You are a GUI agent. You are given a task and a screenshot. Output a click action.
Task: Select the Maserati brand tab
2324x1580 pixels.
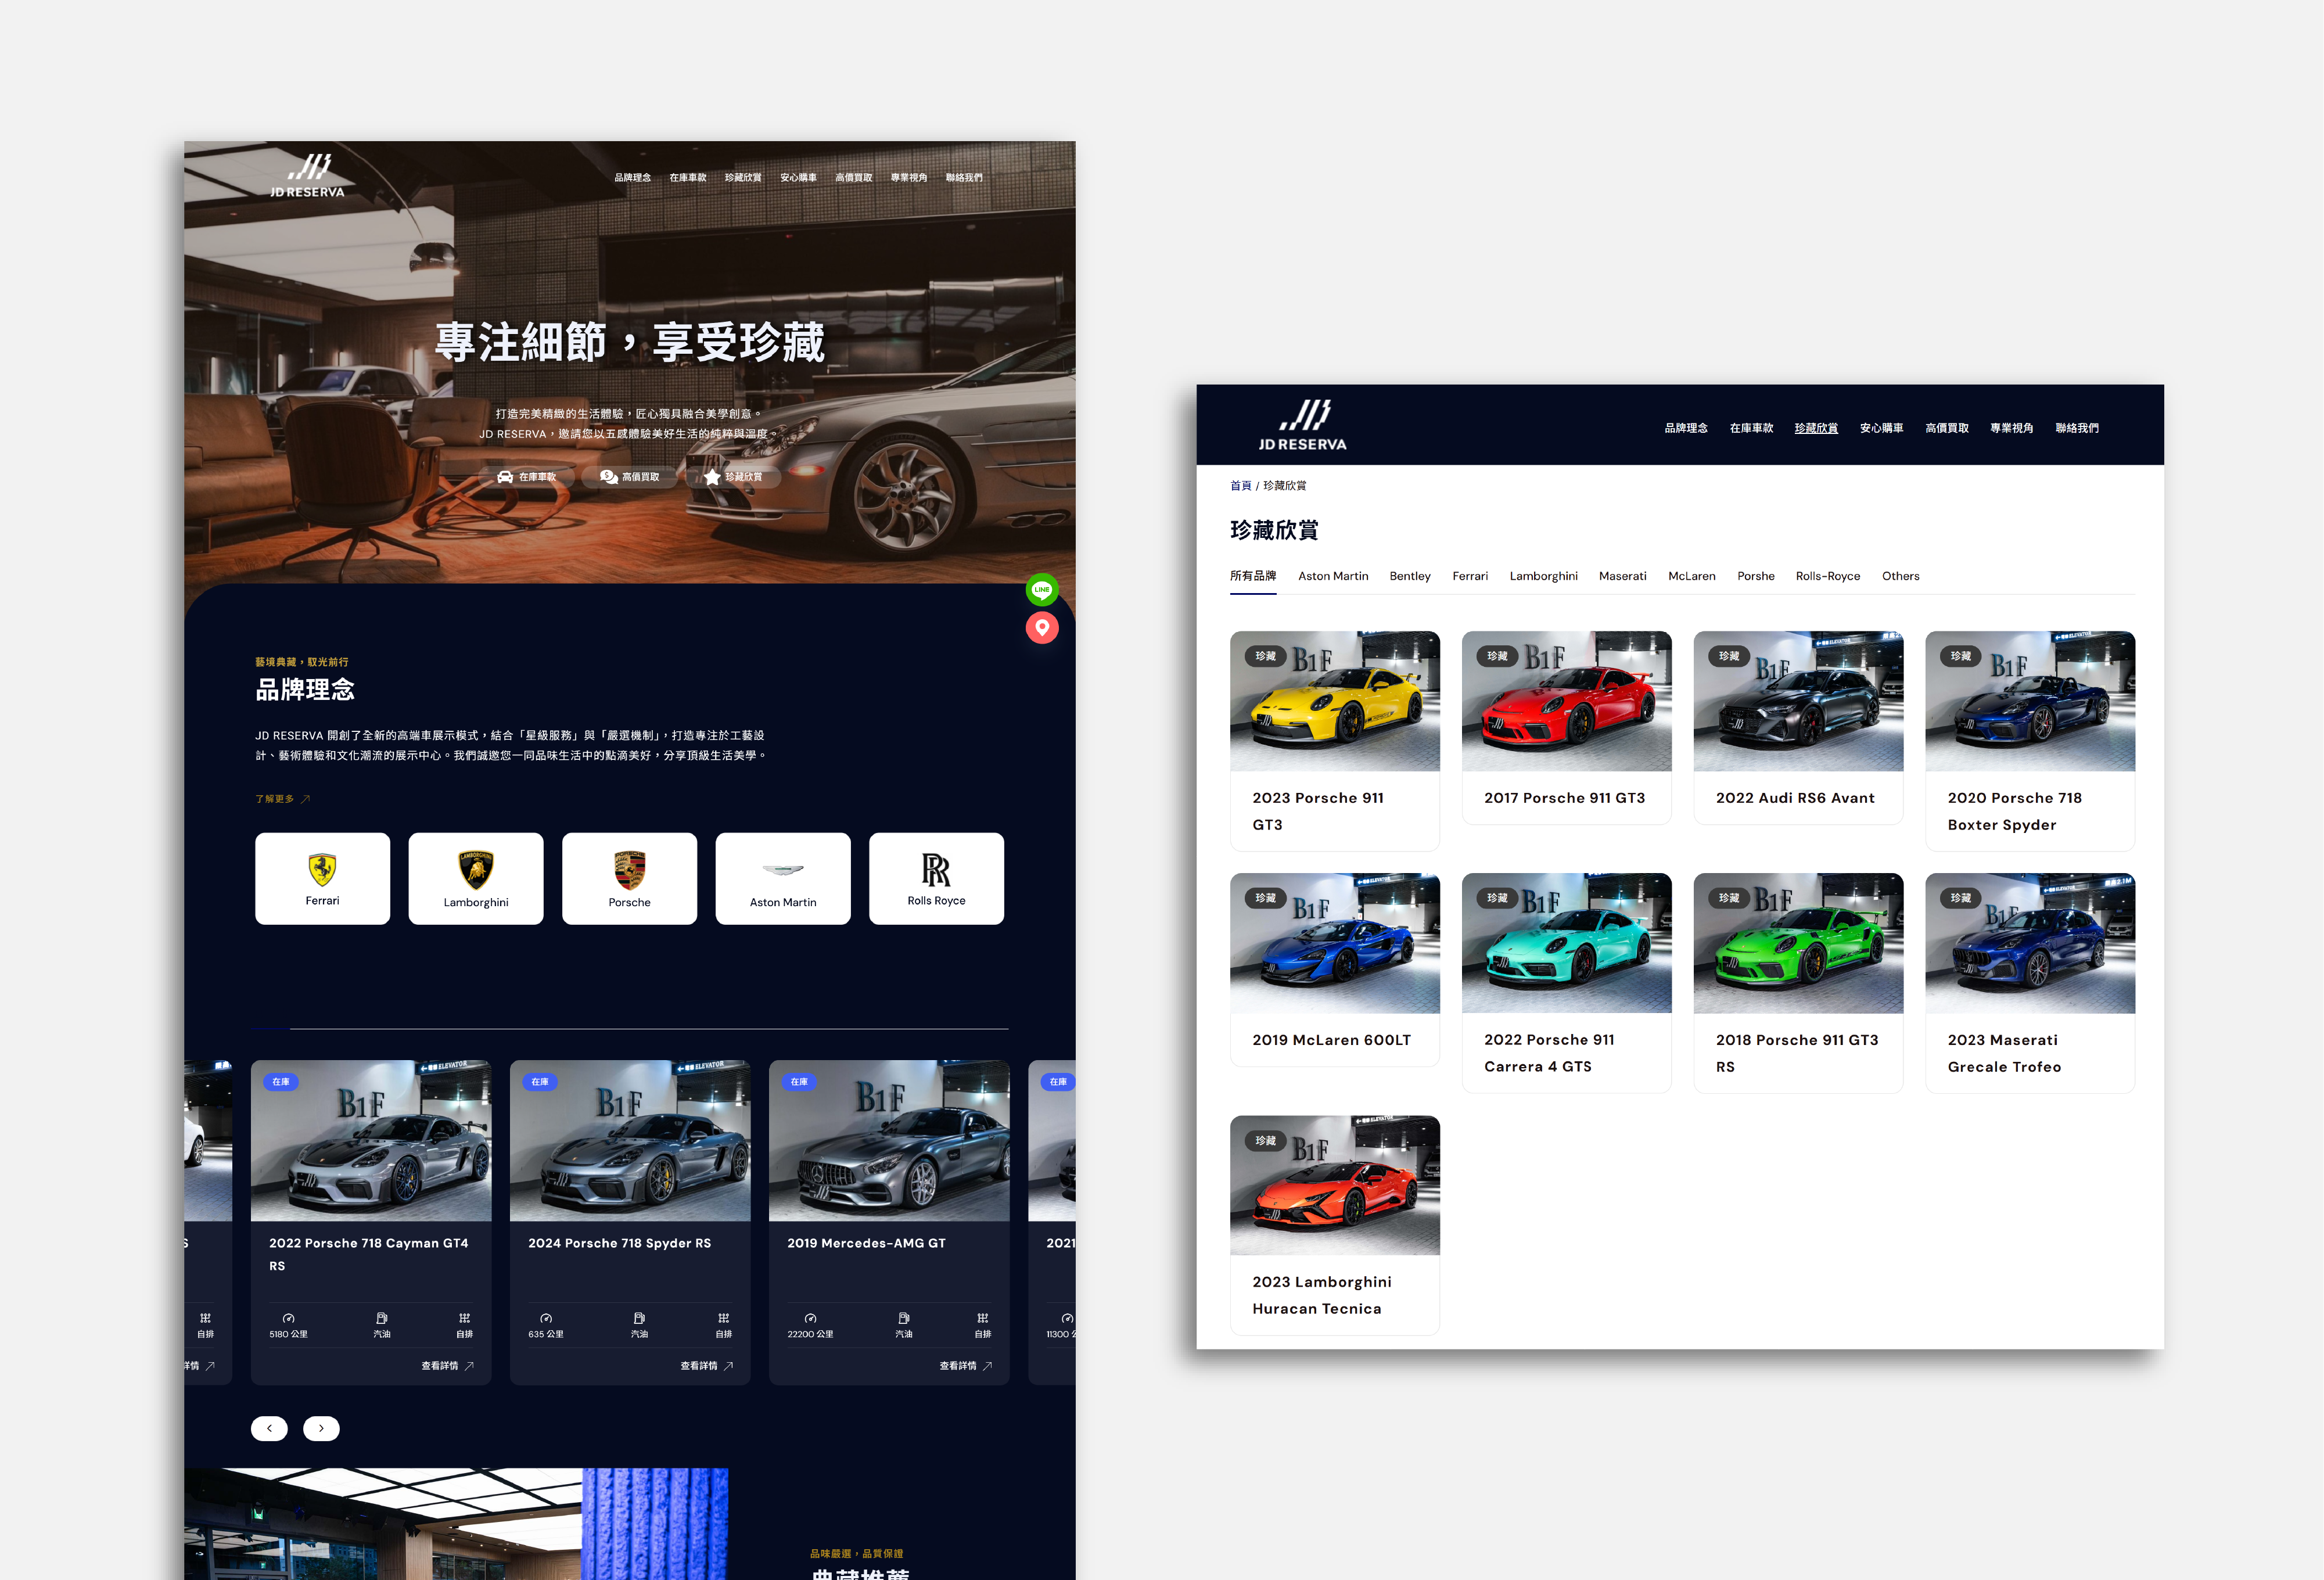pyautogui.click(x=1622, y=576)
